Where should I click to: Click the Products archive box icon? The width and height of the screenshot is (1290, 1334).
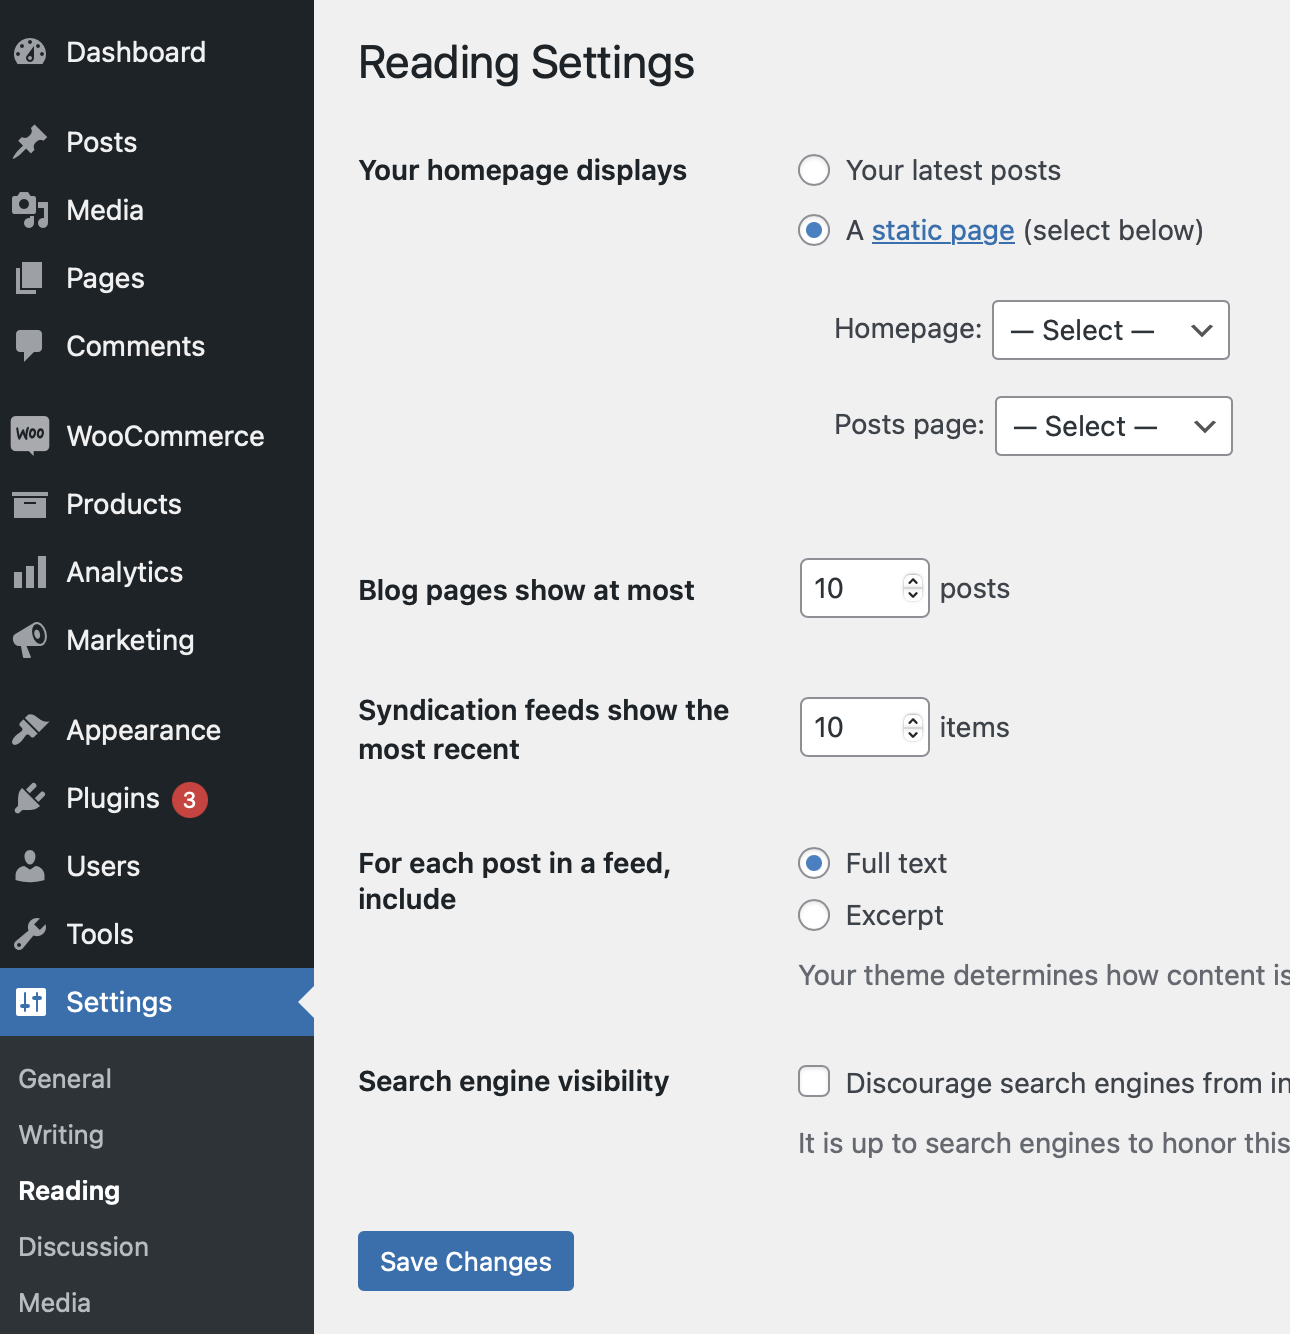(30, 504)
